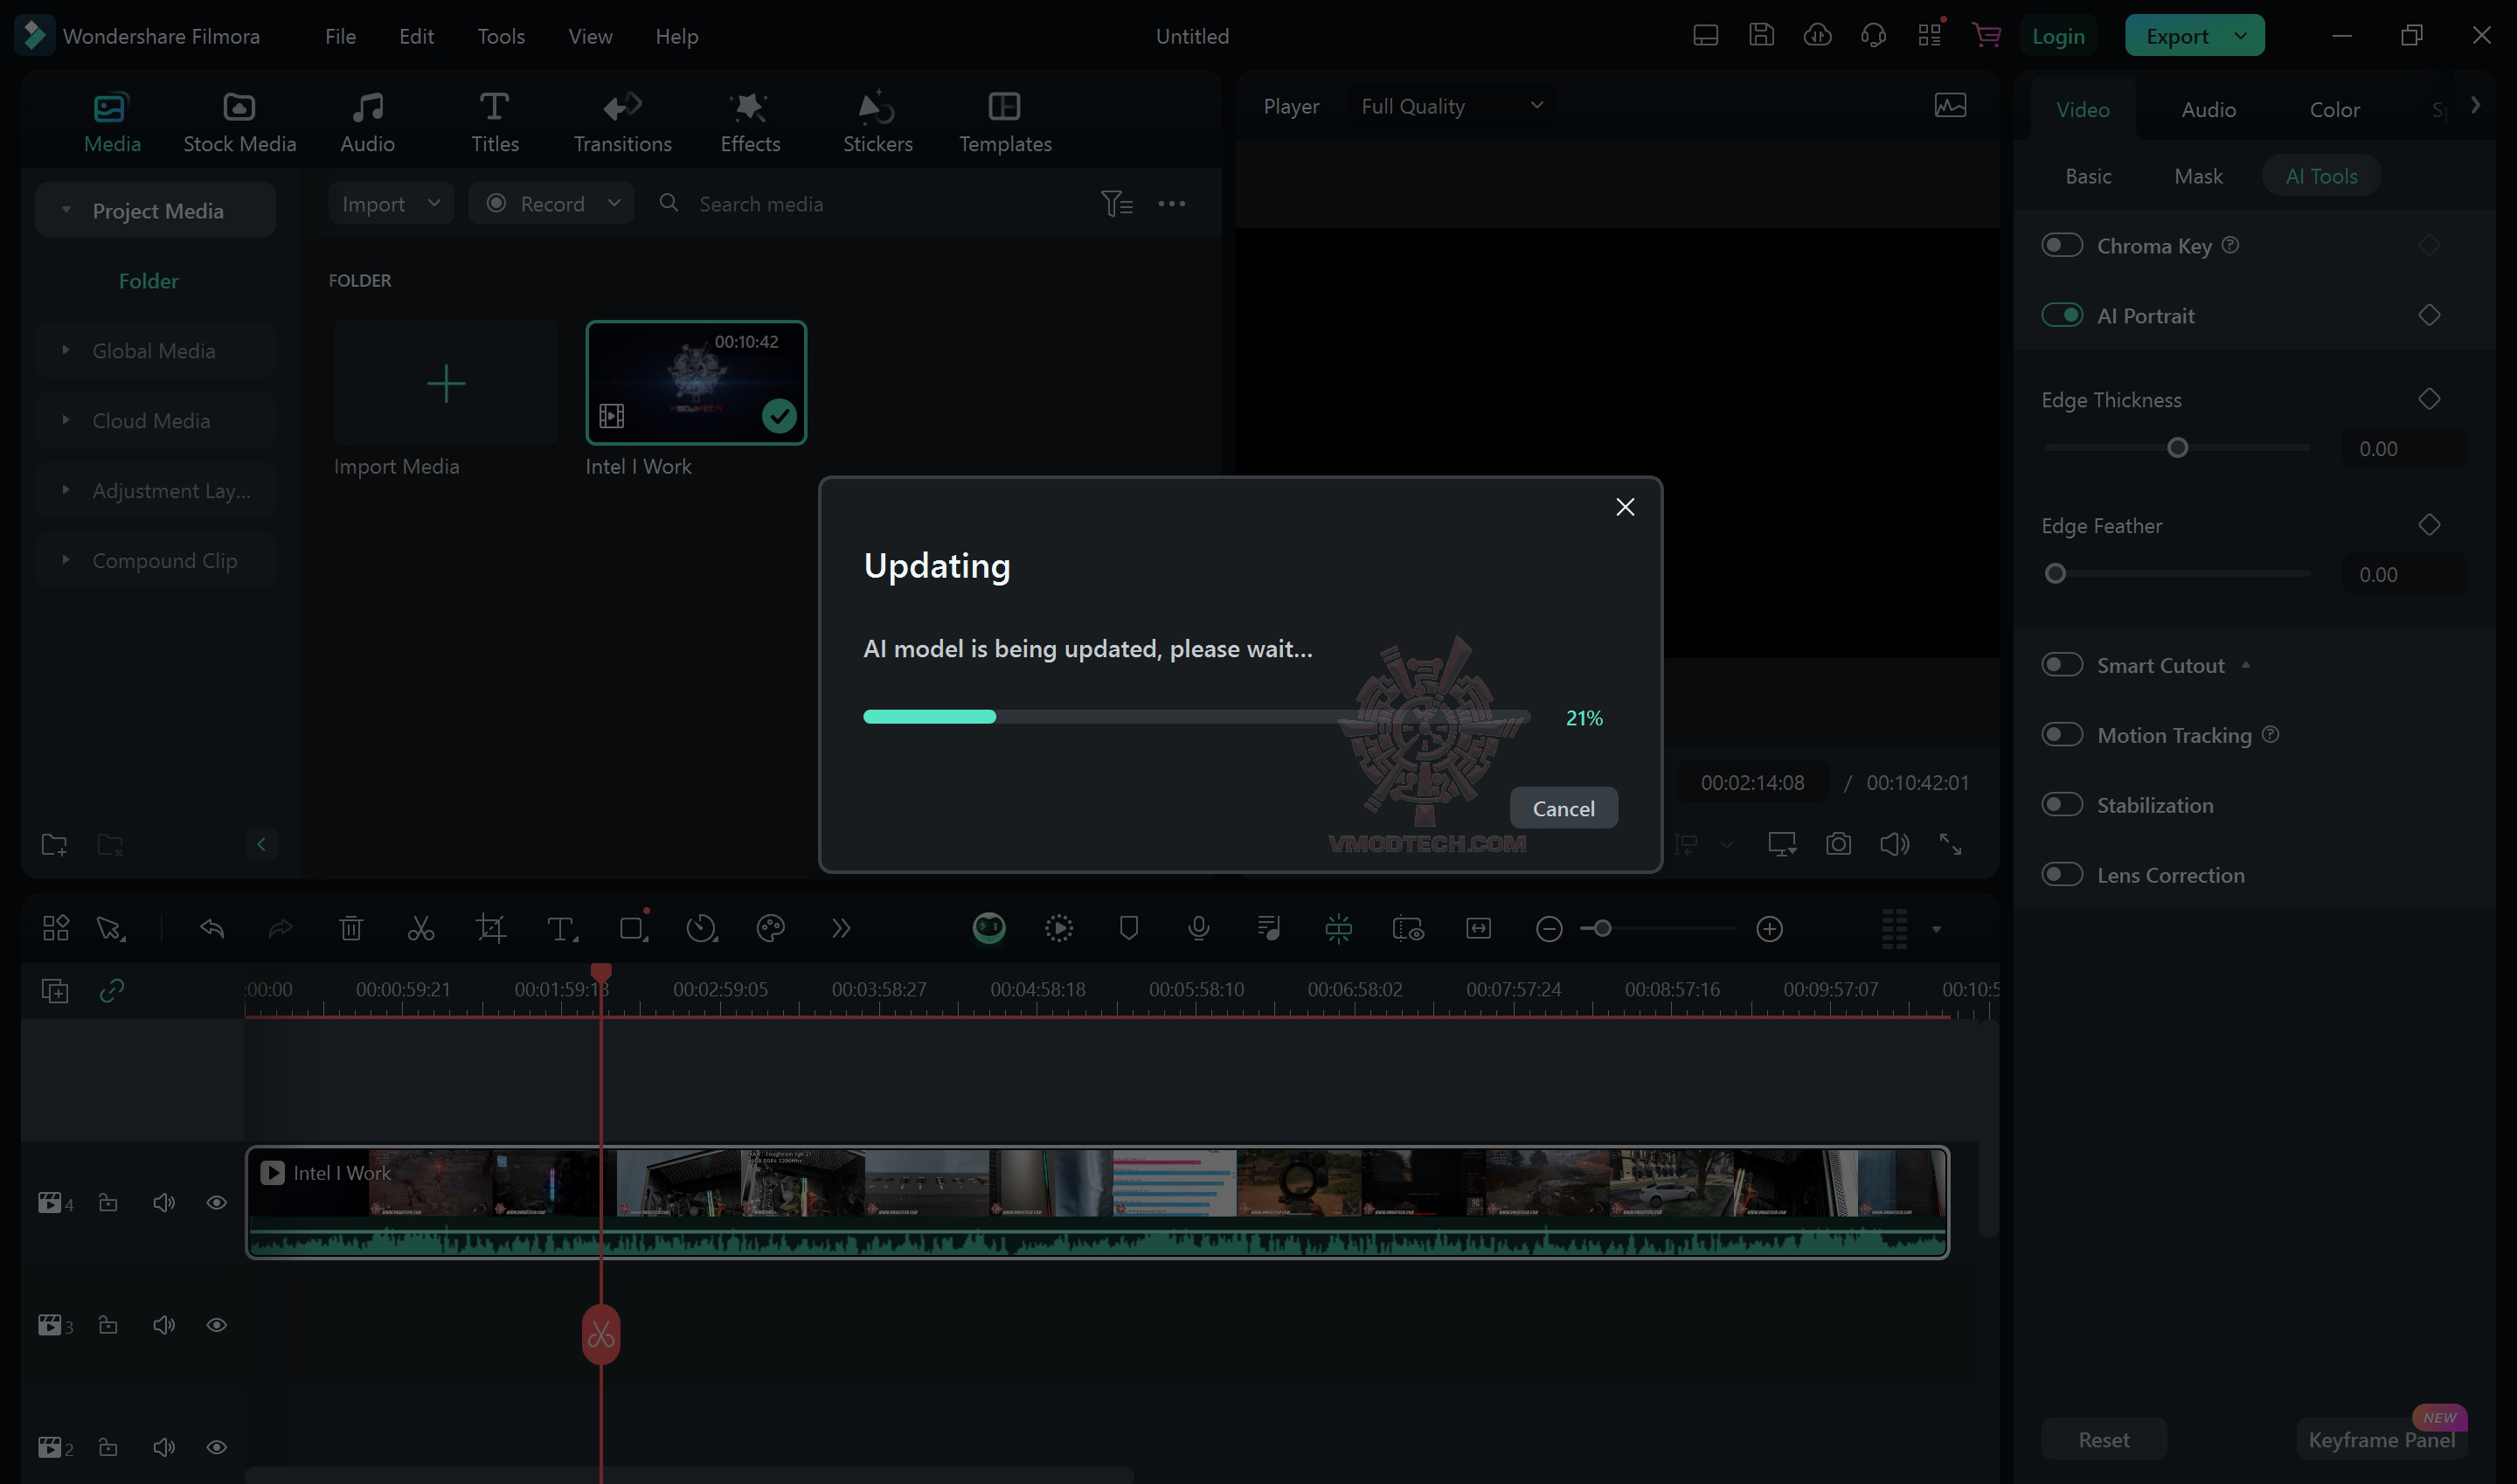Switch to the Mask tab

click(2197, 176)
